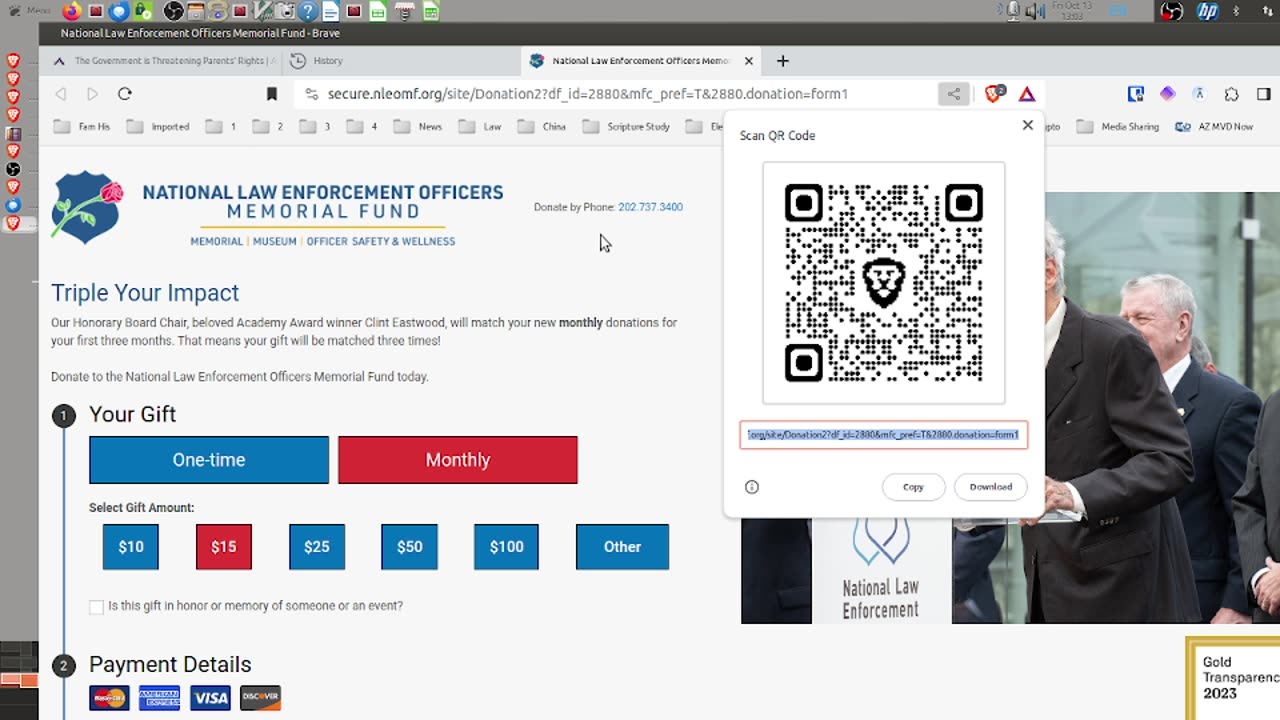Open the volume control in system tray
Image resolution: width=1280 pixels, height=720 pixels.
pos(1035,11)
